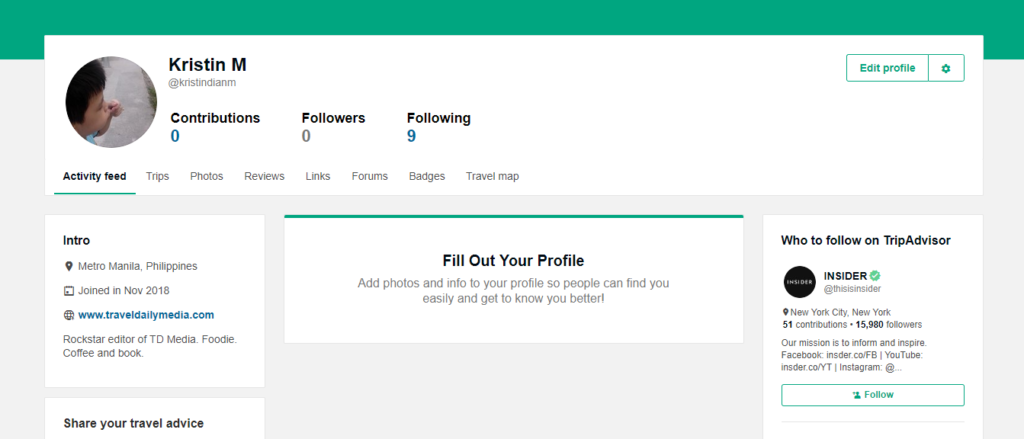1024x439 pixels.
Task: Go to the Links tab
Action: 318,176
